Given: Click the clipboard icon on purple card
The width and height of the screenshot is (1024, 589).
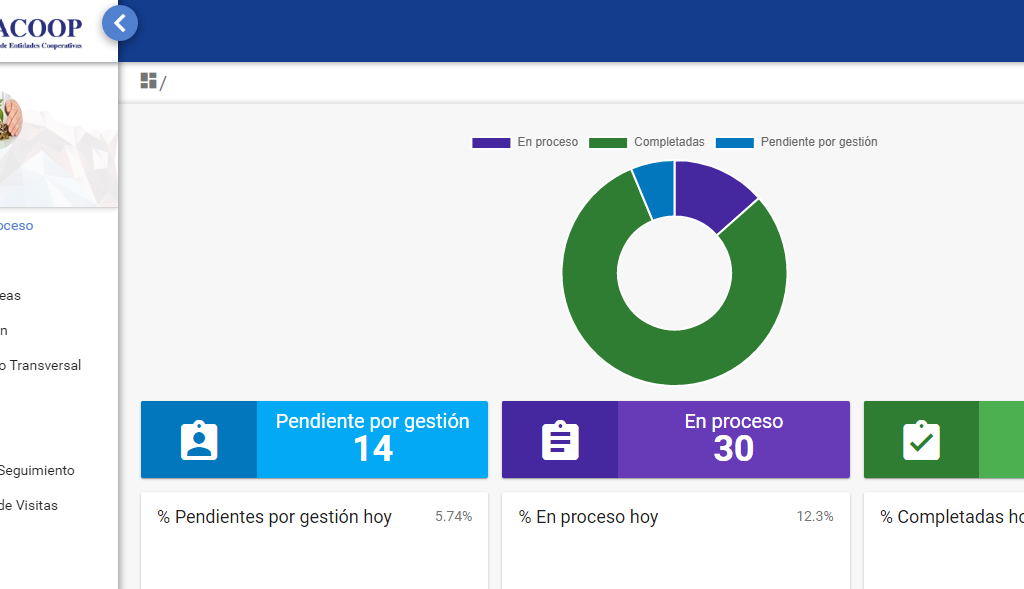Looking at the screenshot, I should tap(560, 440).
